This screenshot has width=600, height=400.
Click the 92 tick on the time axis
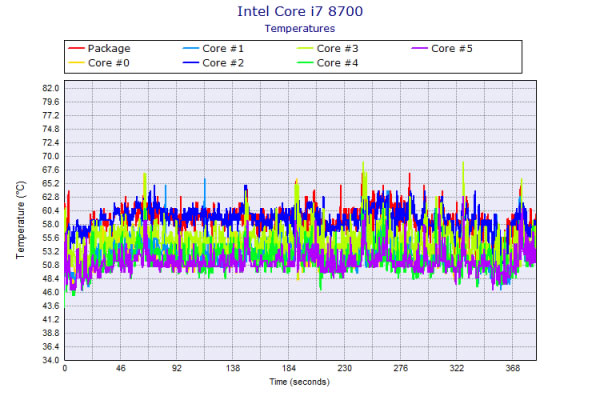176,368
